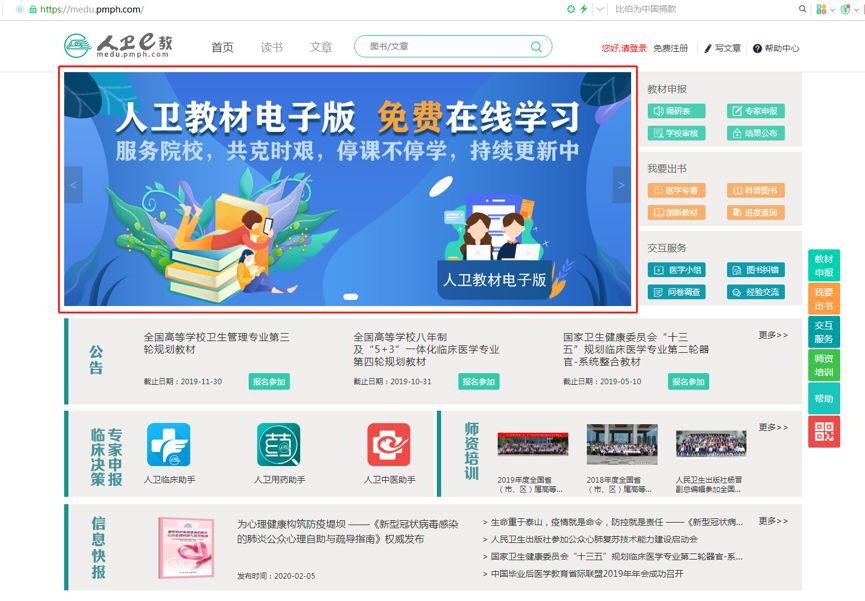The height and width of the screenshot is (601, 865).
Task: Open the 人卫中医助手 app icon
Action: pos(388,445)
